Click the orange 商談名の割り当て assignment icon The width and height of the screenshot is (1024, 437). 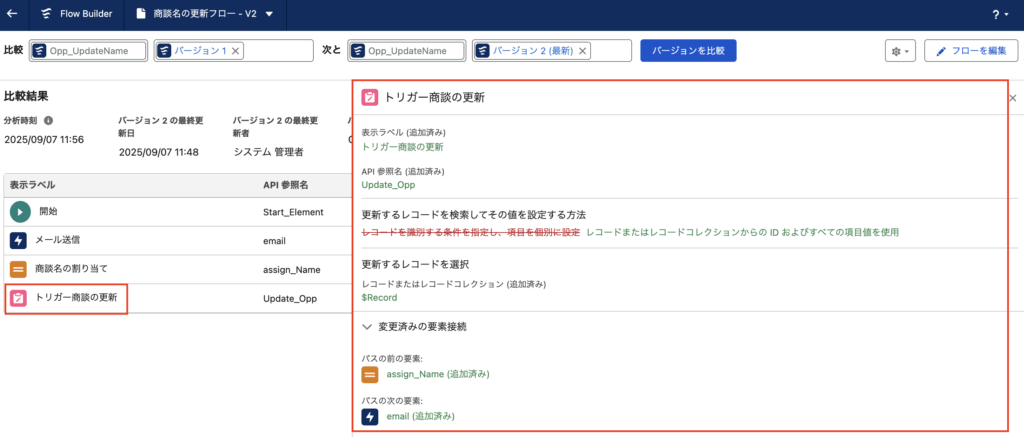[x=19, y=269]
